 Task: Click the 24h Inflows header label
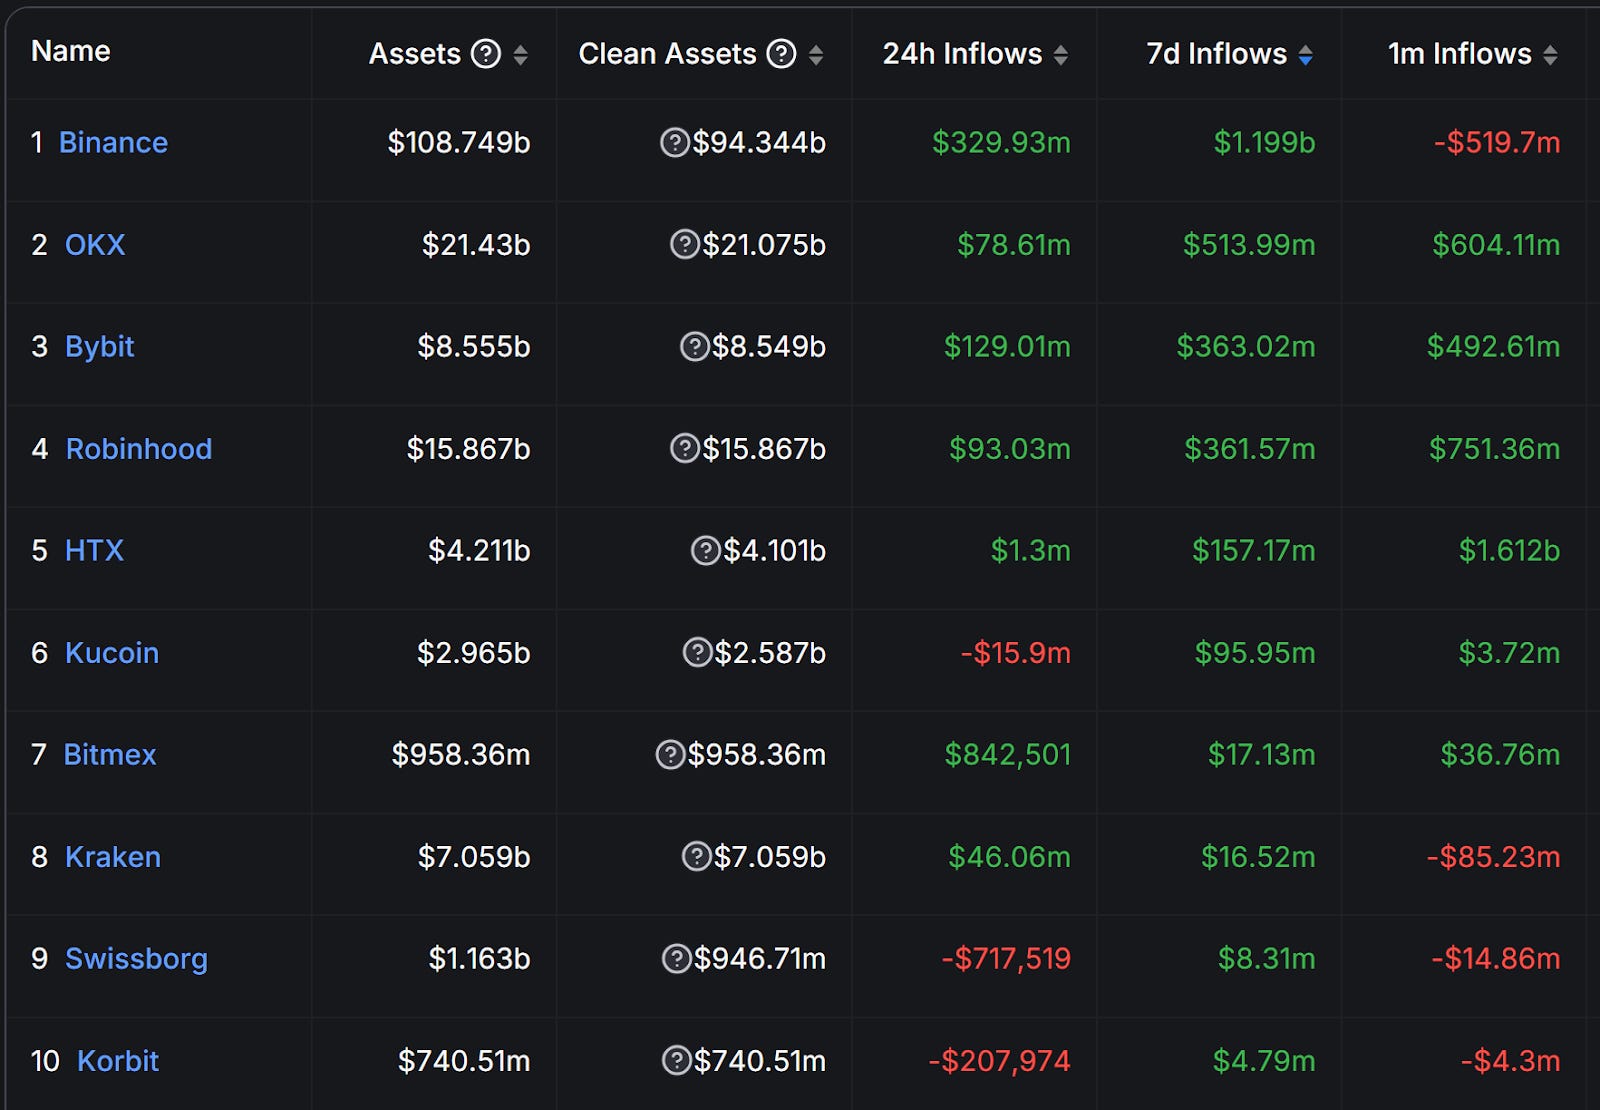coord(962,53)
